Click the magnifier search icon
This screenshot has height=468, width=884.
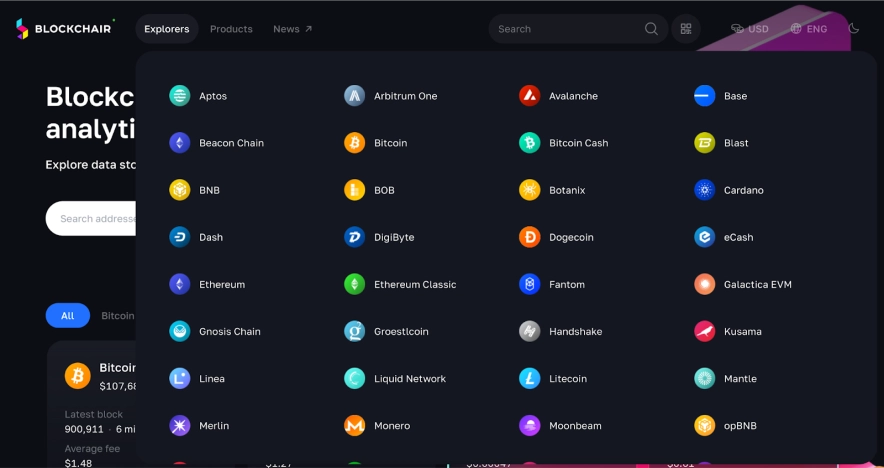tap(652, 29)
